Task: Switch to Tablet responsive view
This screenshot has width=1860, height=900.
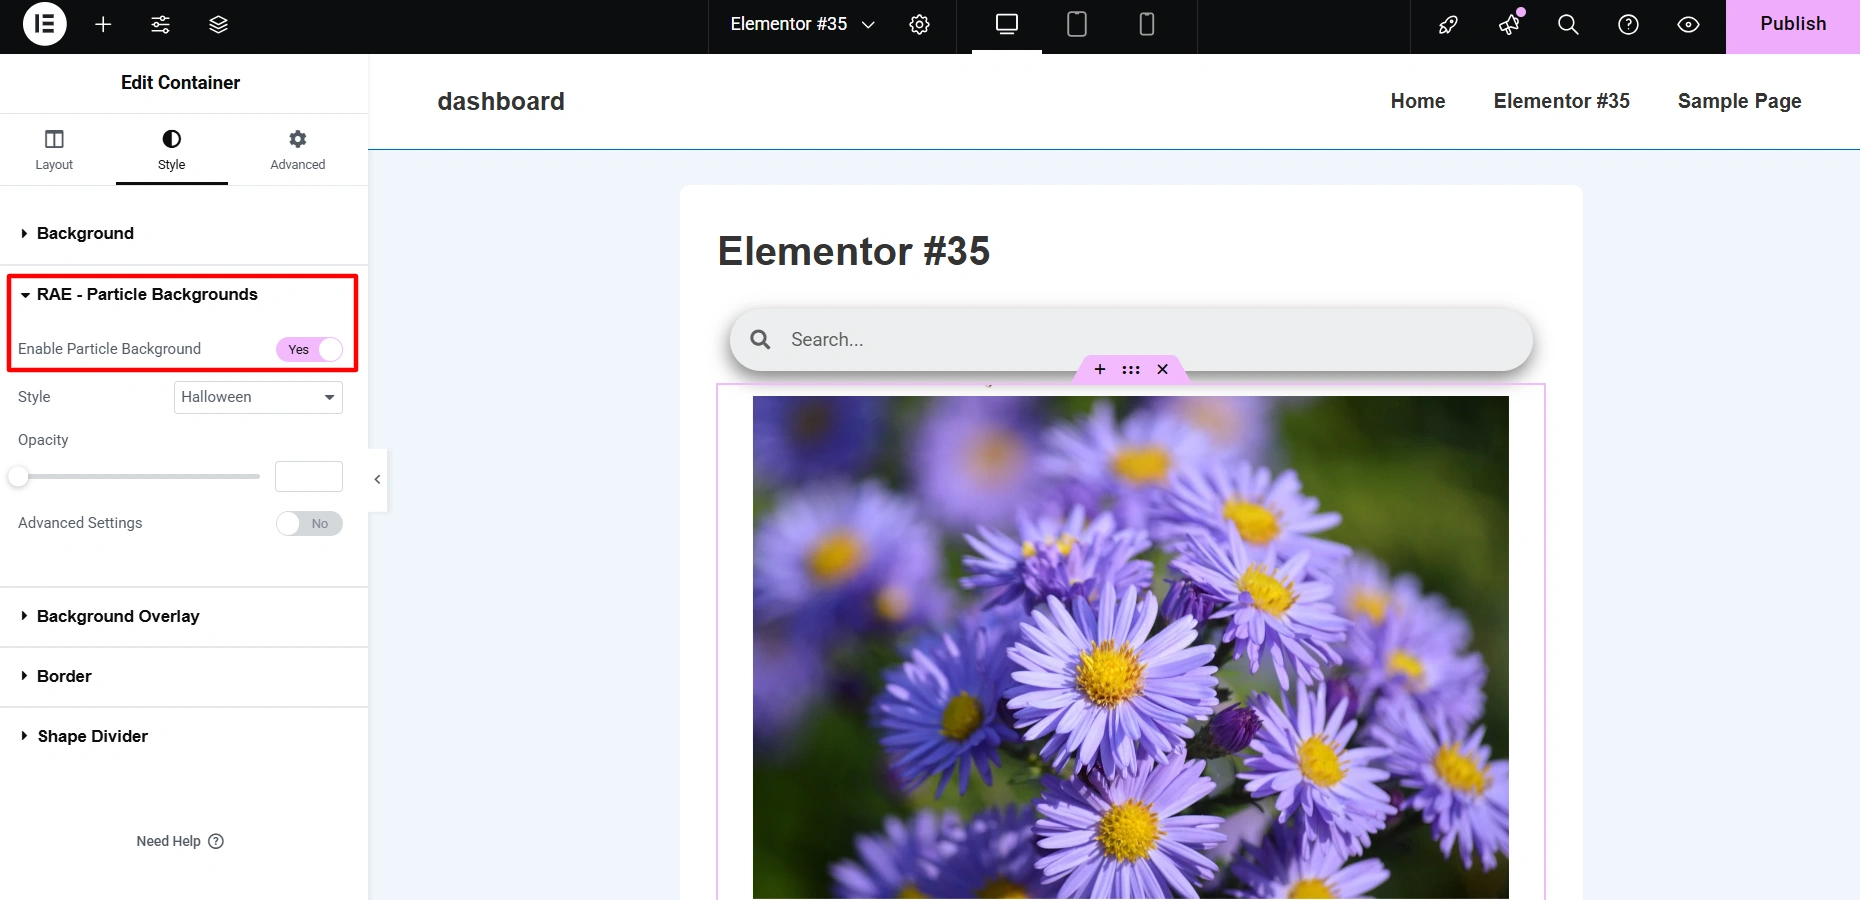Action: tap(1077, 24)
